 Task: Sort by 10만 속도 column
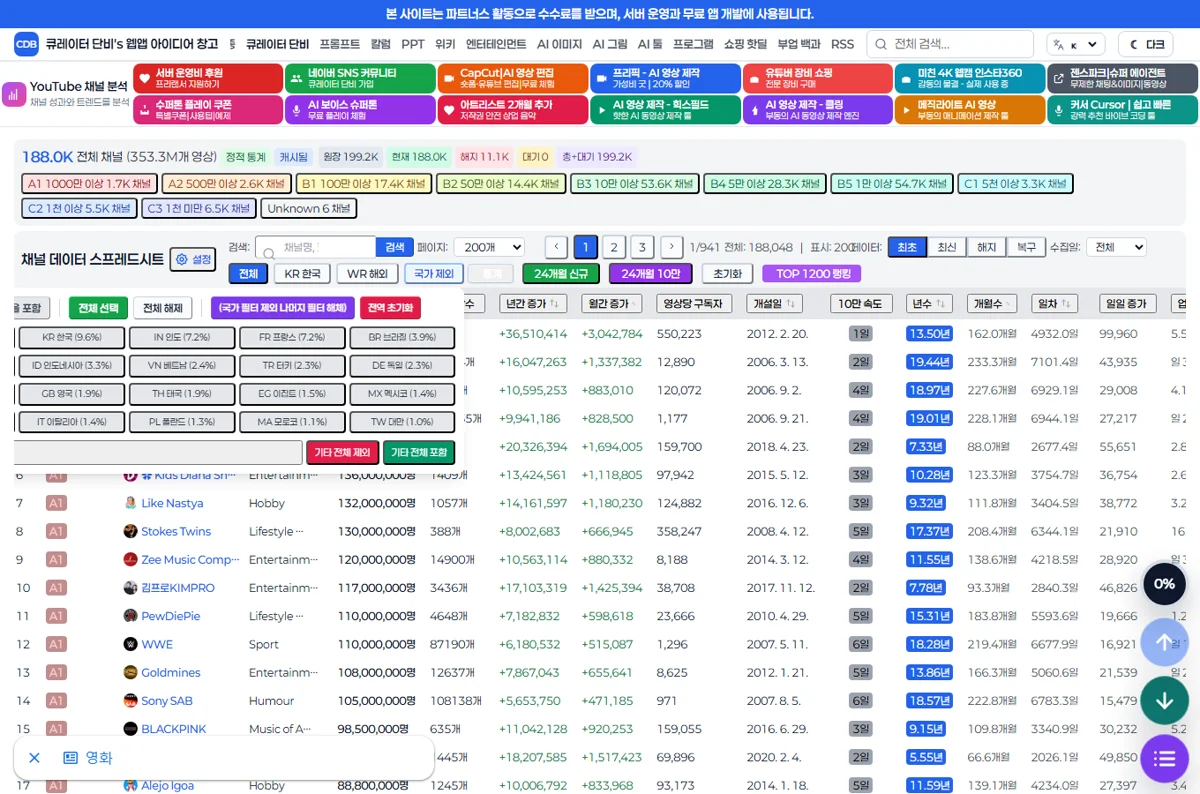[862, 303]
